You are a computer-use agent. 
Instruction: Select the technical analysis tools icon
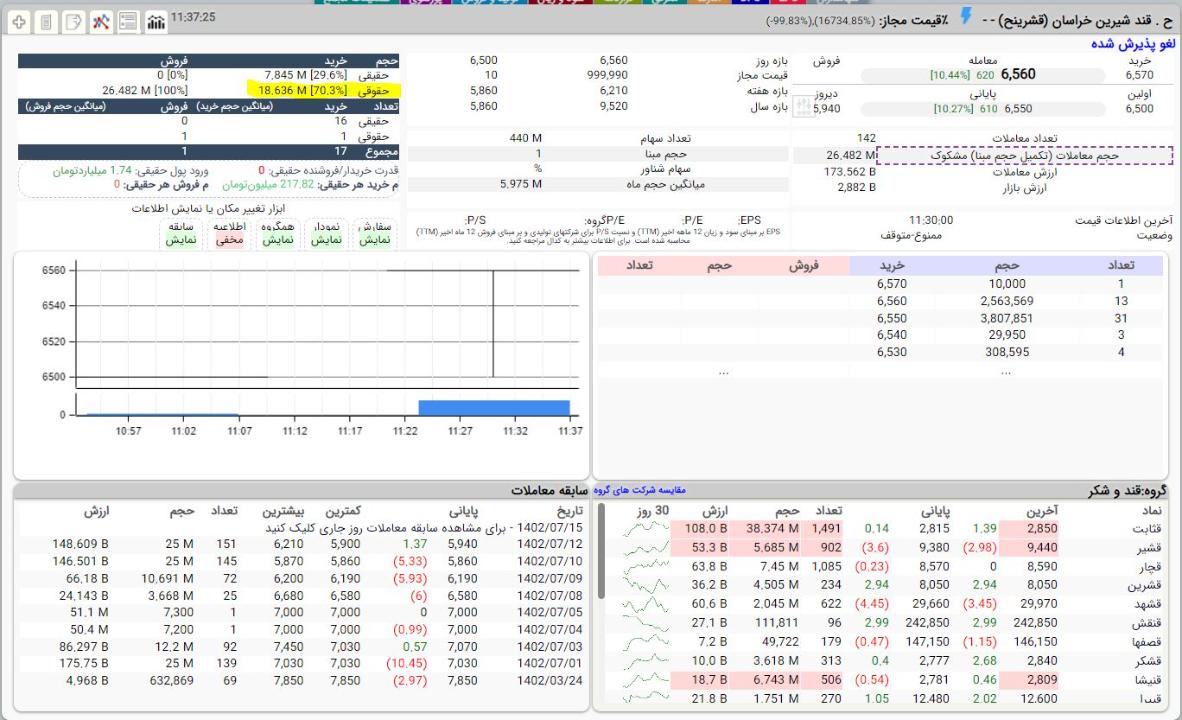100,20
